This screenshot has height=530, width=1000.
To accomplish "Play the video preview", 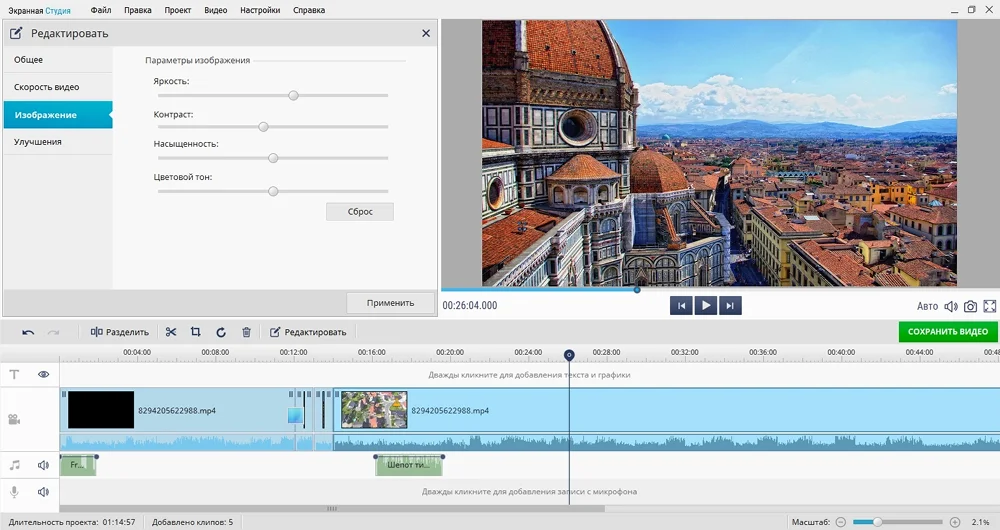I will pyautogui.click(x=706, y=306).
